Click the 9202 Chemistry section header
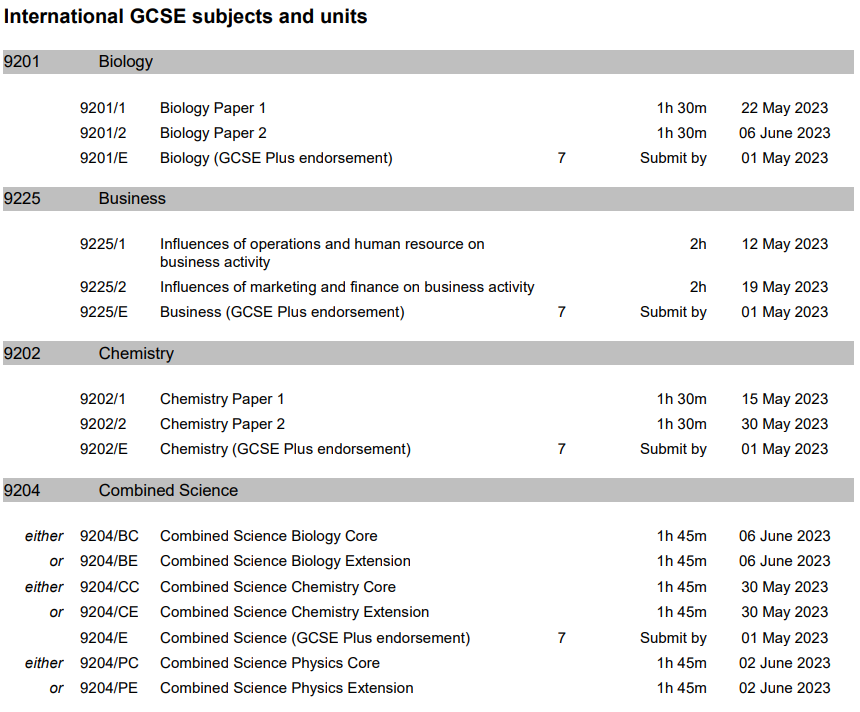This screenshot has width=860, height=712. click(x=428, y=353)
